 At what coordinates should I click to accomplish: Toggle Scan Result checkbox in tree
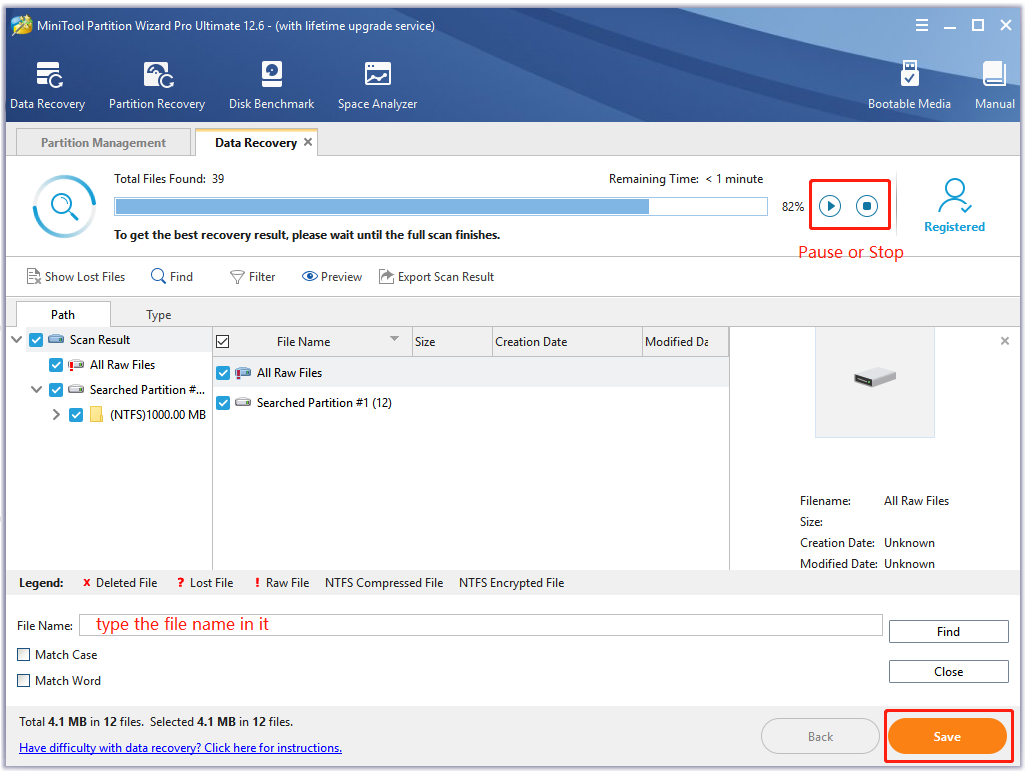pyautogui.click(x=36, y=340)
